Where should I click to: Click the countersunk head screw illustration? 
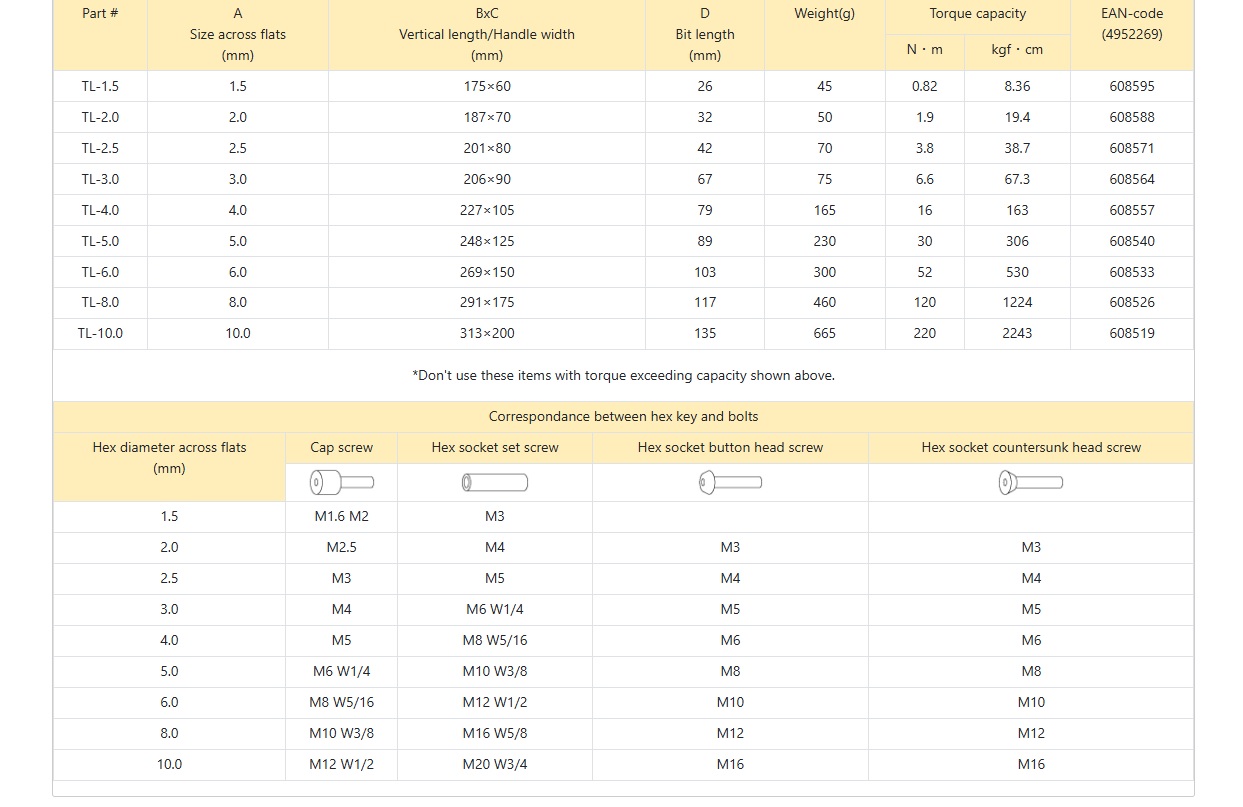tap(1030, 483)
